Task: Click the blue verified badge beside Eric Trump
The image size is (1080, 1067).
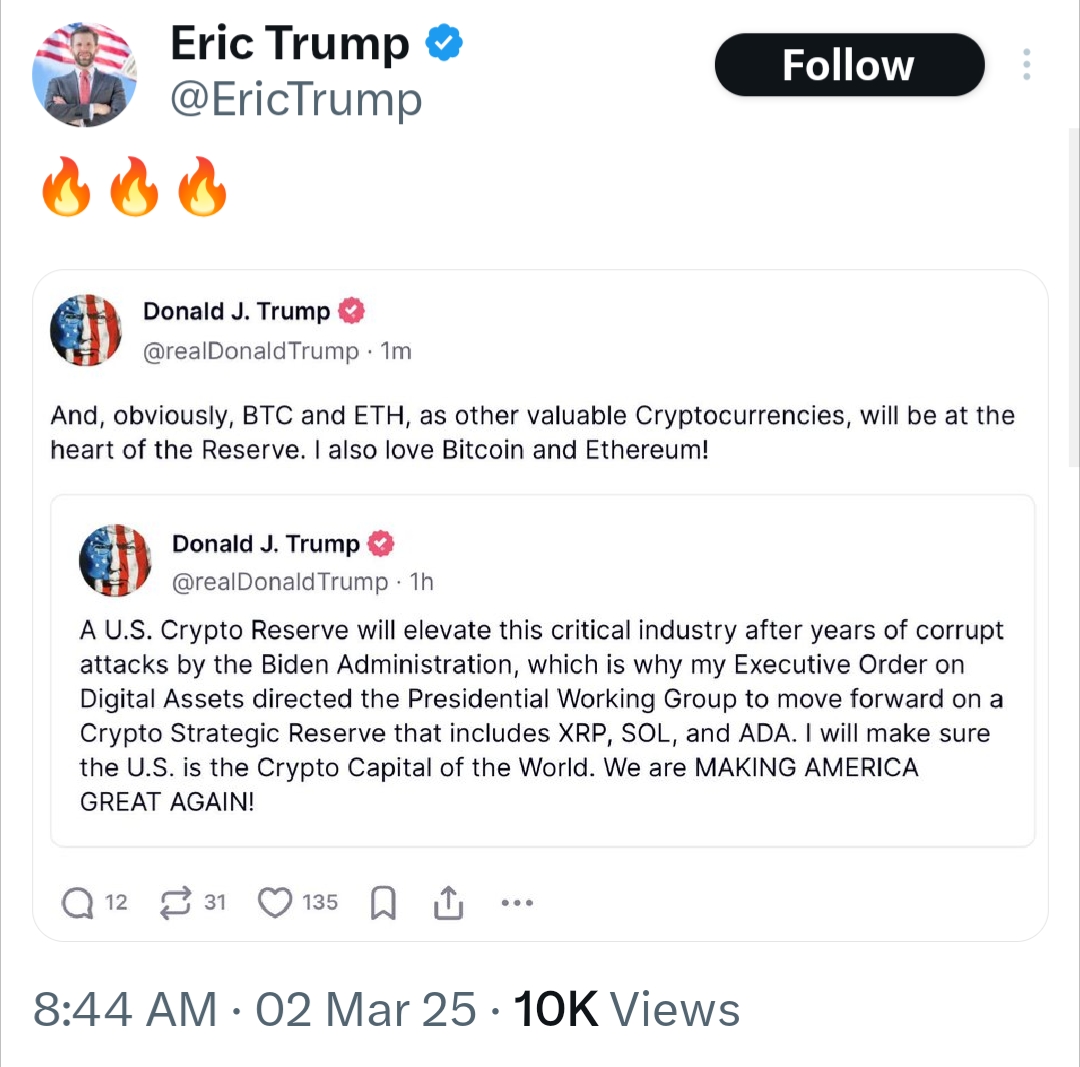Action: pyautogui.click(x=444, y=43)
